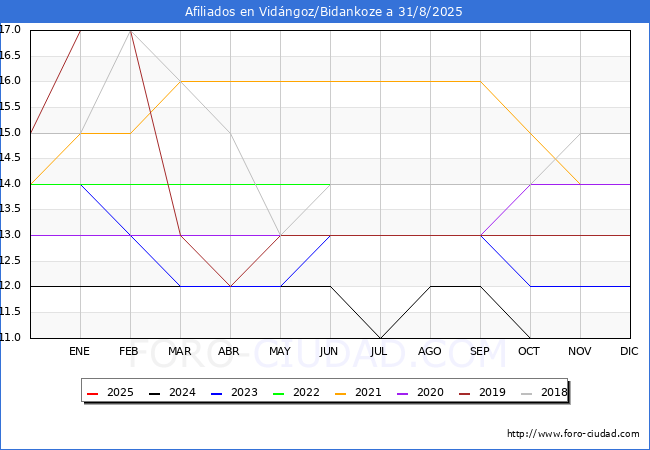Click the 14.0 y-axis value
Image resolution: width=650 pixels, height=450 pixels.
10,184
